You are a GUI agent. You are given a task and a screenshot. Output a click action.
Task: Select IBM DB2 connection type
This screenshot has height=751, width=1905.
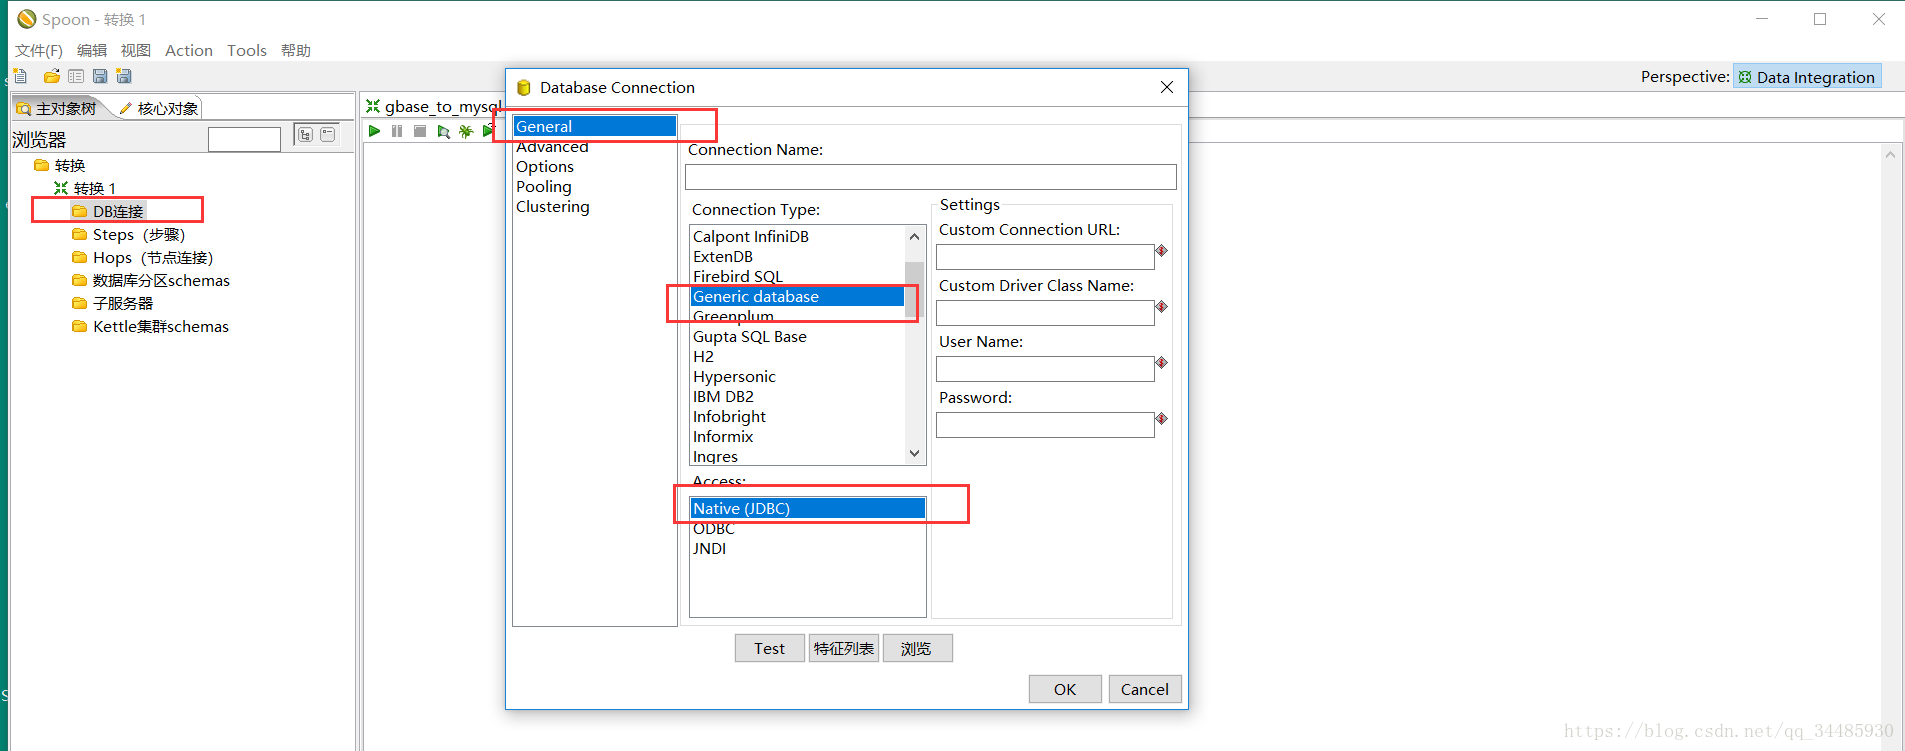pyautogui.click(x=723, y=396)
